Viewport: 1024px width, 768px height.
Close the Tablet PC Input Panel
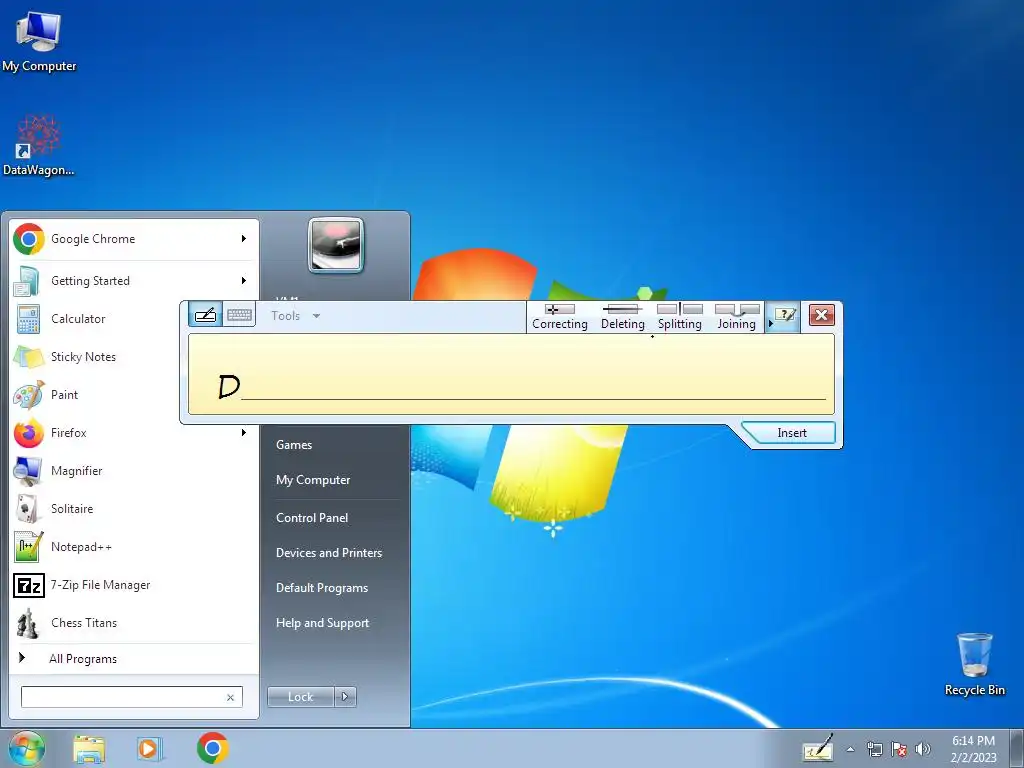tap(822, 315)
